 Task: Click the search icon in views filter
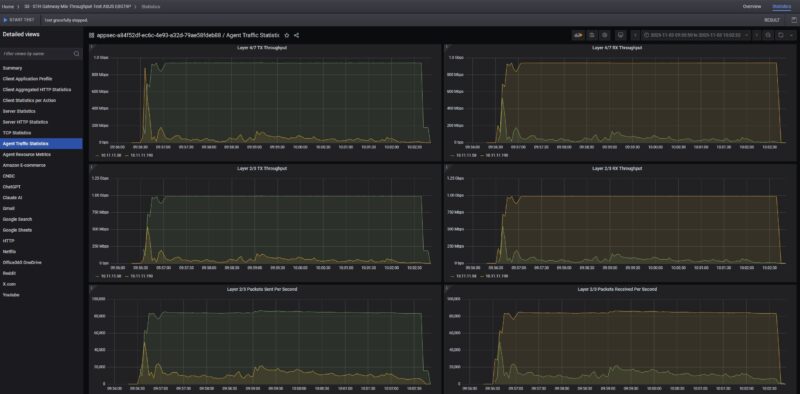point(76,54)
